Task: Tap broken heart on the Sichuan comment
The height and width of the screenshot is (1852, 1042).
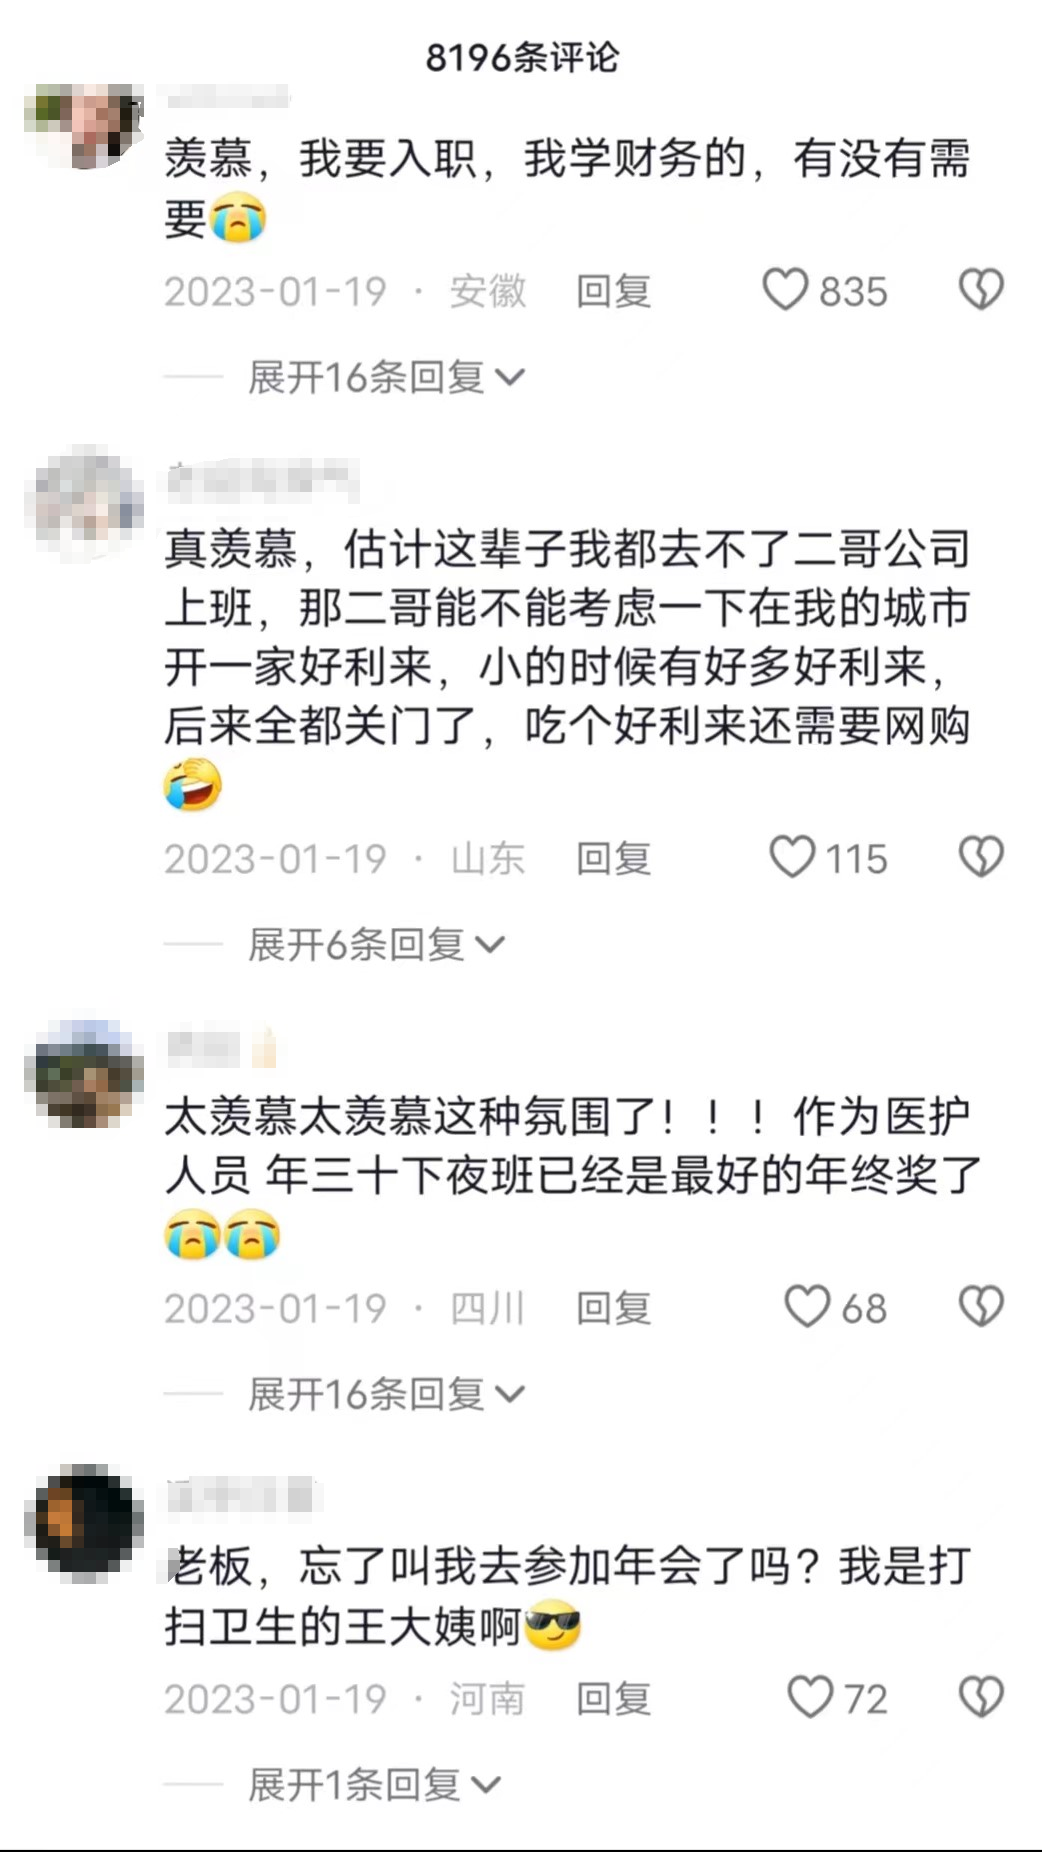Action: [981, 1306]
